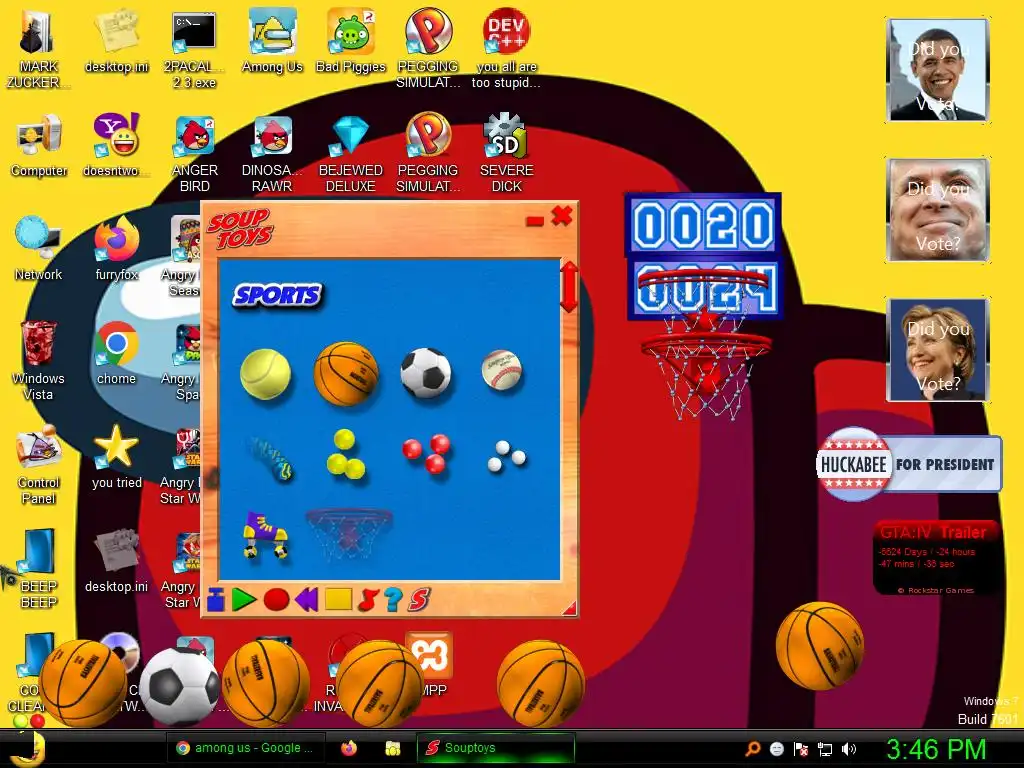Click the McCain 'Did you Vote?' gadget
The width and height of the screenshot is (1024, 768).
pos(938,210)
